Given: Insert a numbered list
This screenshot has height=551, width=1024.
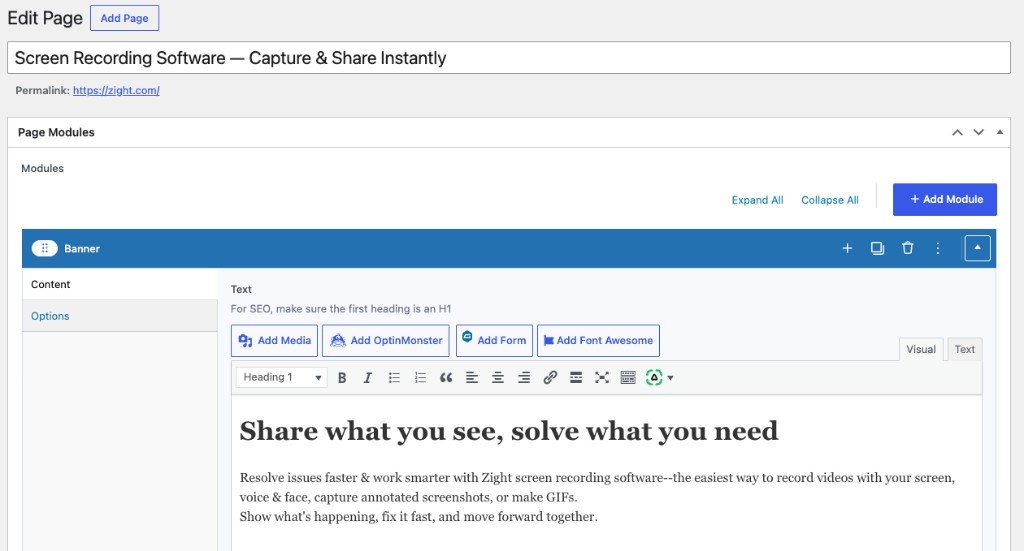Looking at the screenshot, I should coord(420,377).
